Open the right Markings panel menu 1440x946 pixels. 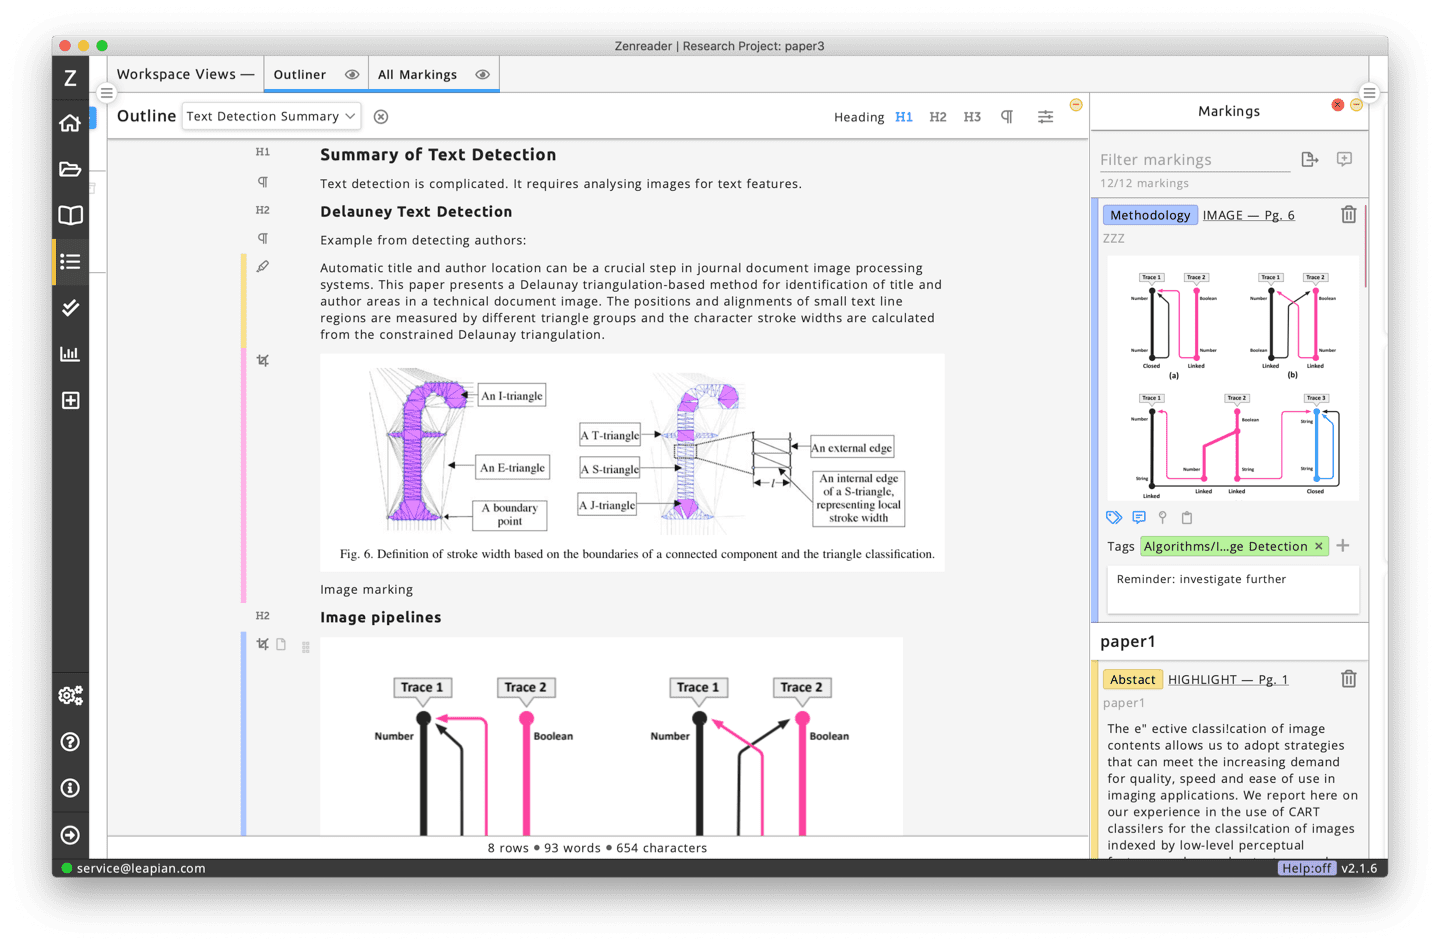tap(1369, 93)
